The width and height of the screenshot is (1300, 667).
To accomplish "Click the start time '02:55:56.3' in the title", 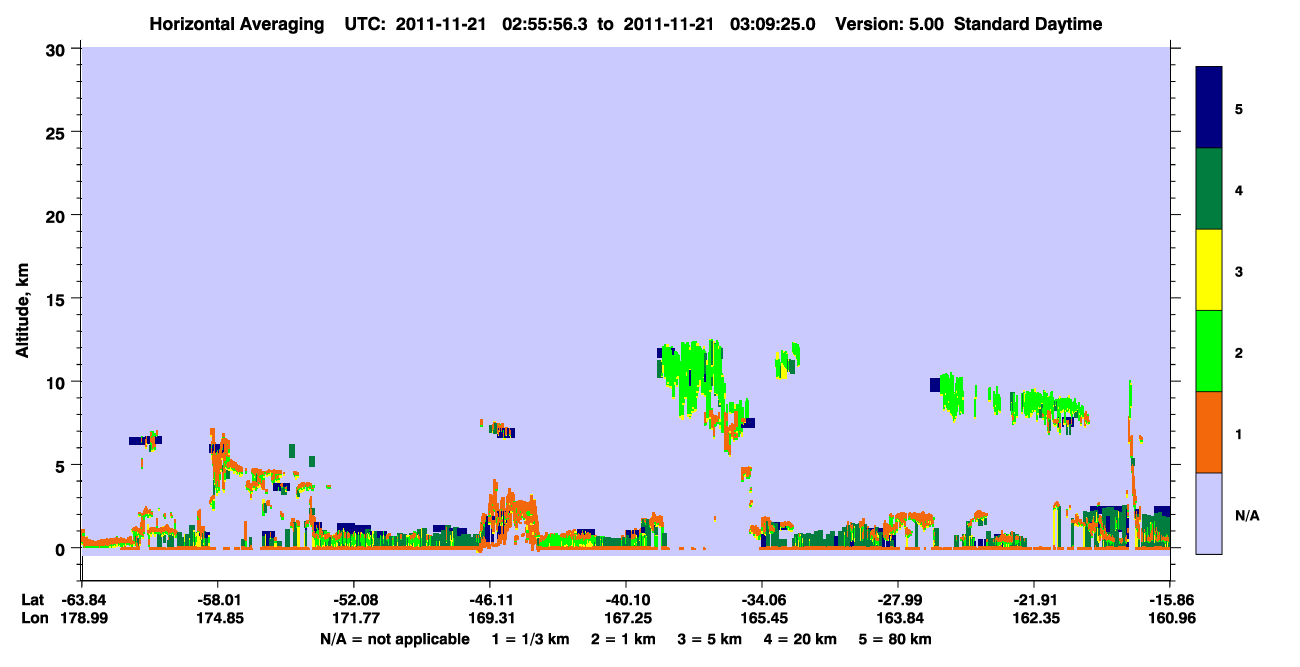I will click(547, 24).
